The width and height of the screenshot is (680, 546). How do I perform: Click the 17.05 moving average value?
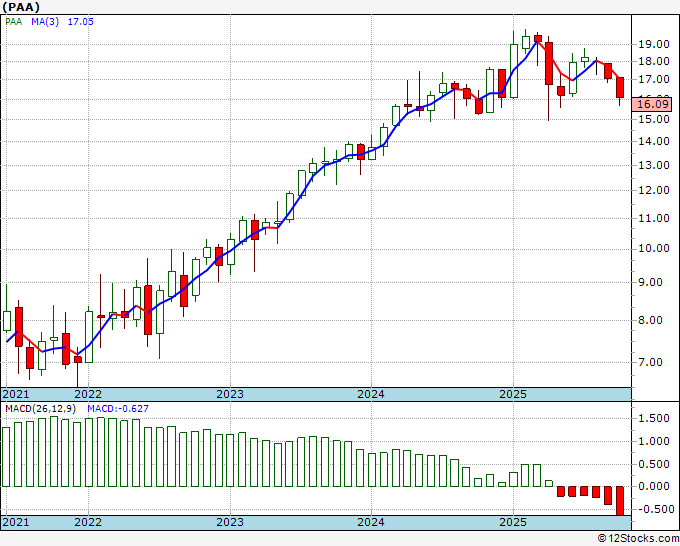81,22
